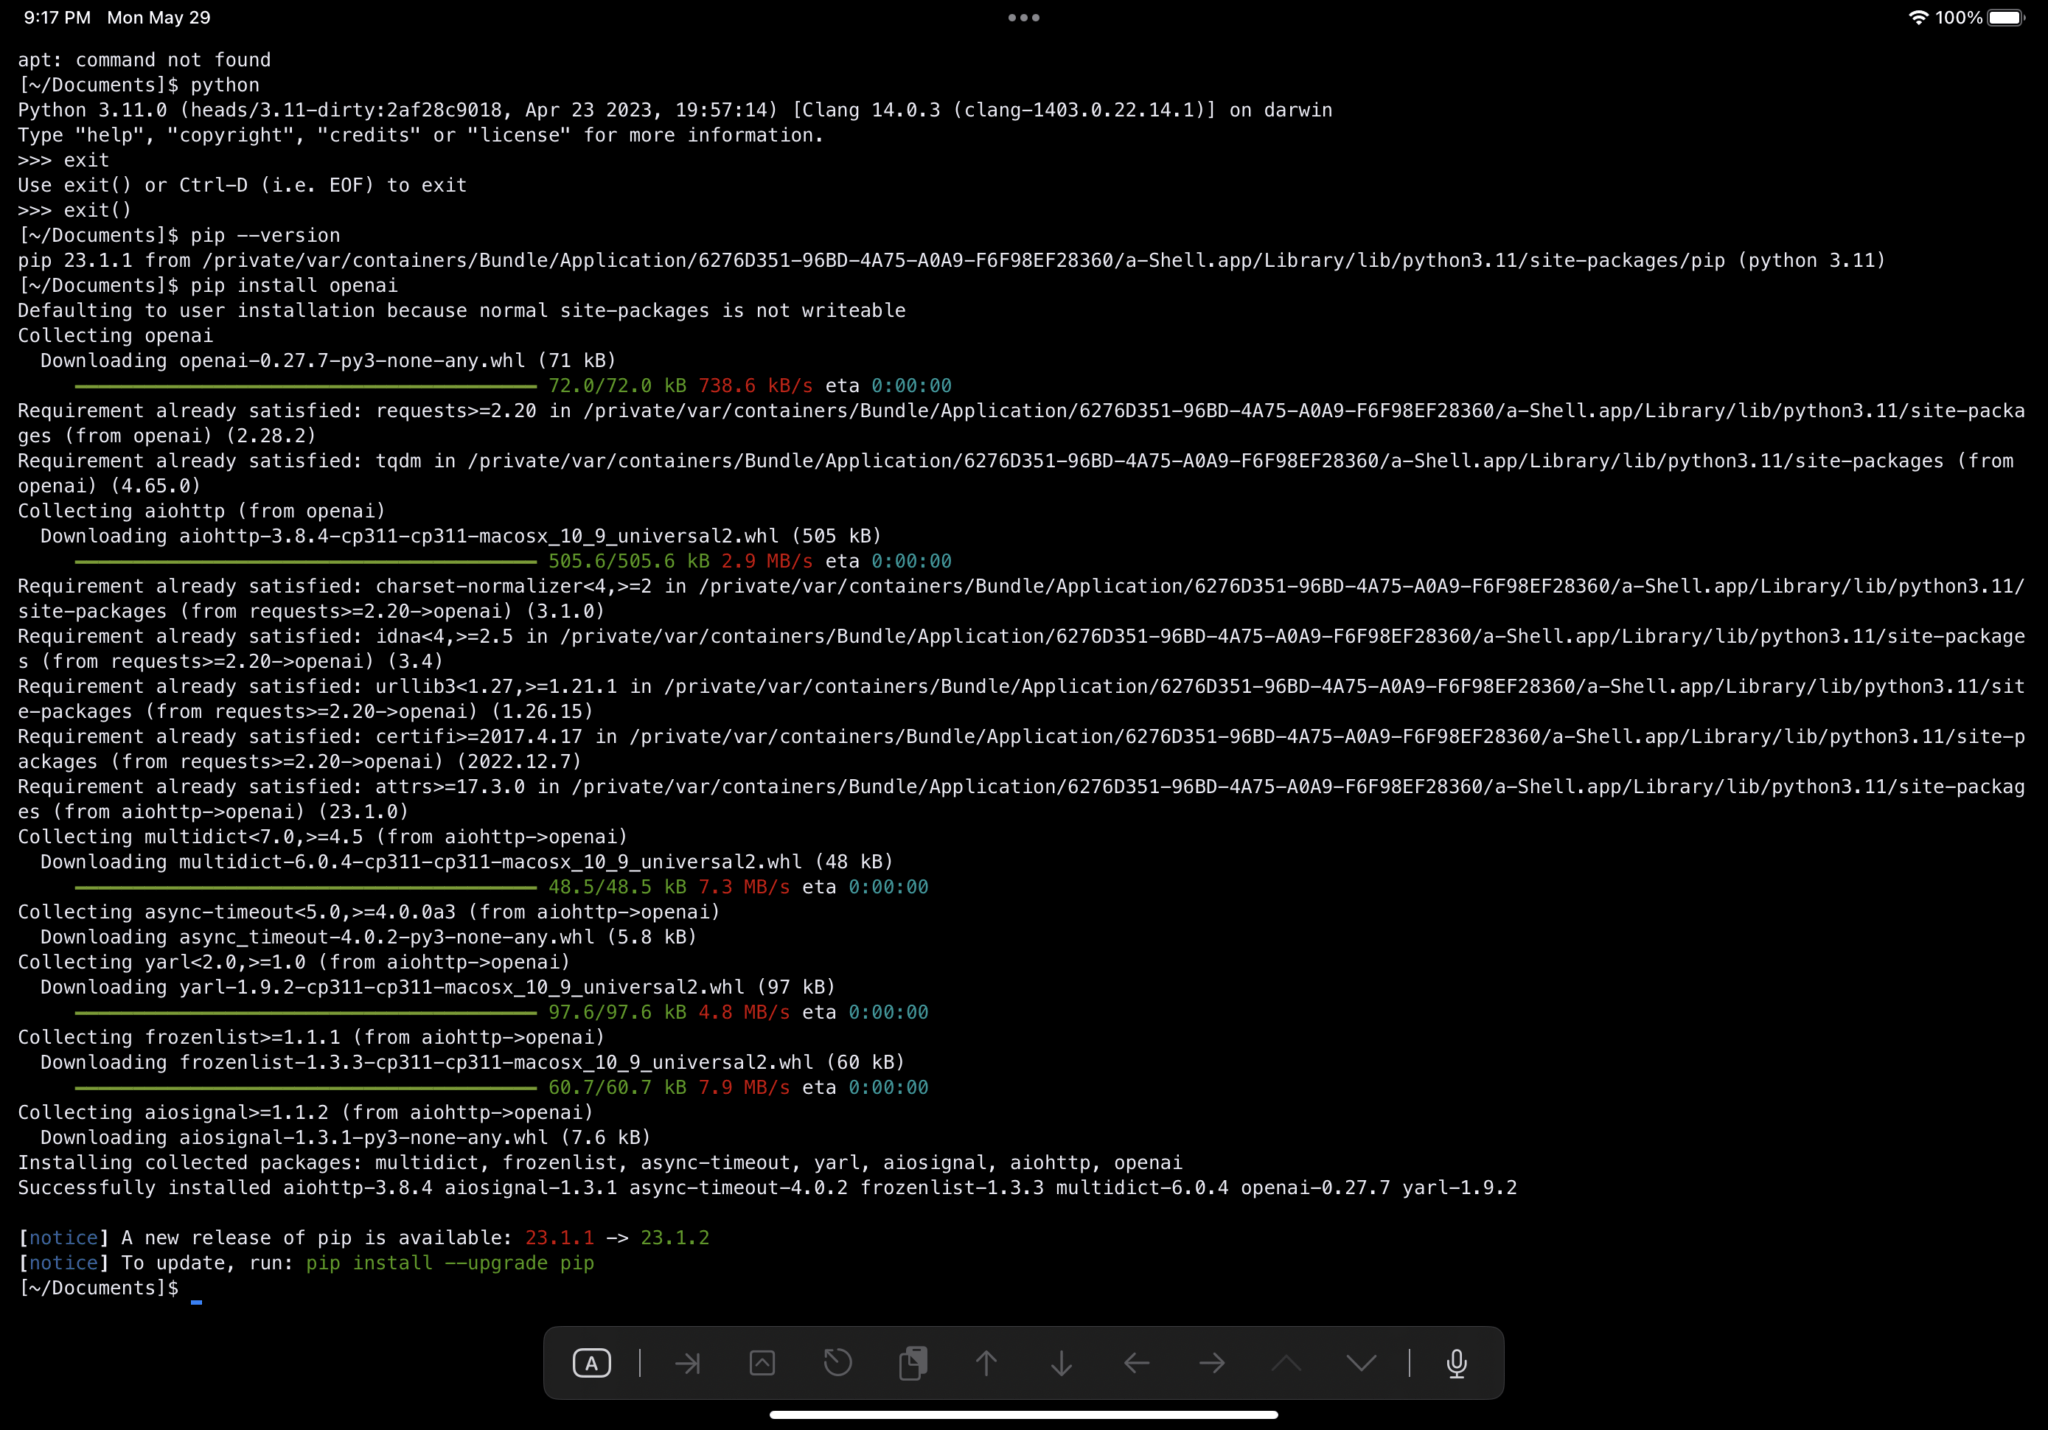Tap the 'pip install openai' command

click(x=294, y=285)
